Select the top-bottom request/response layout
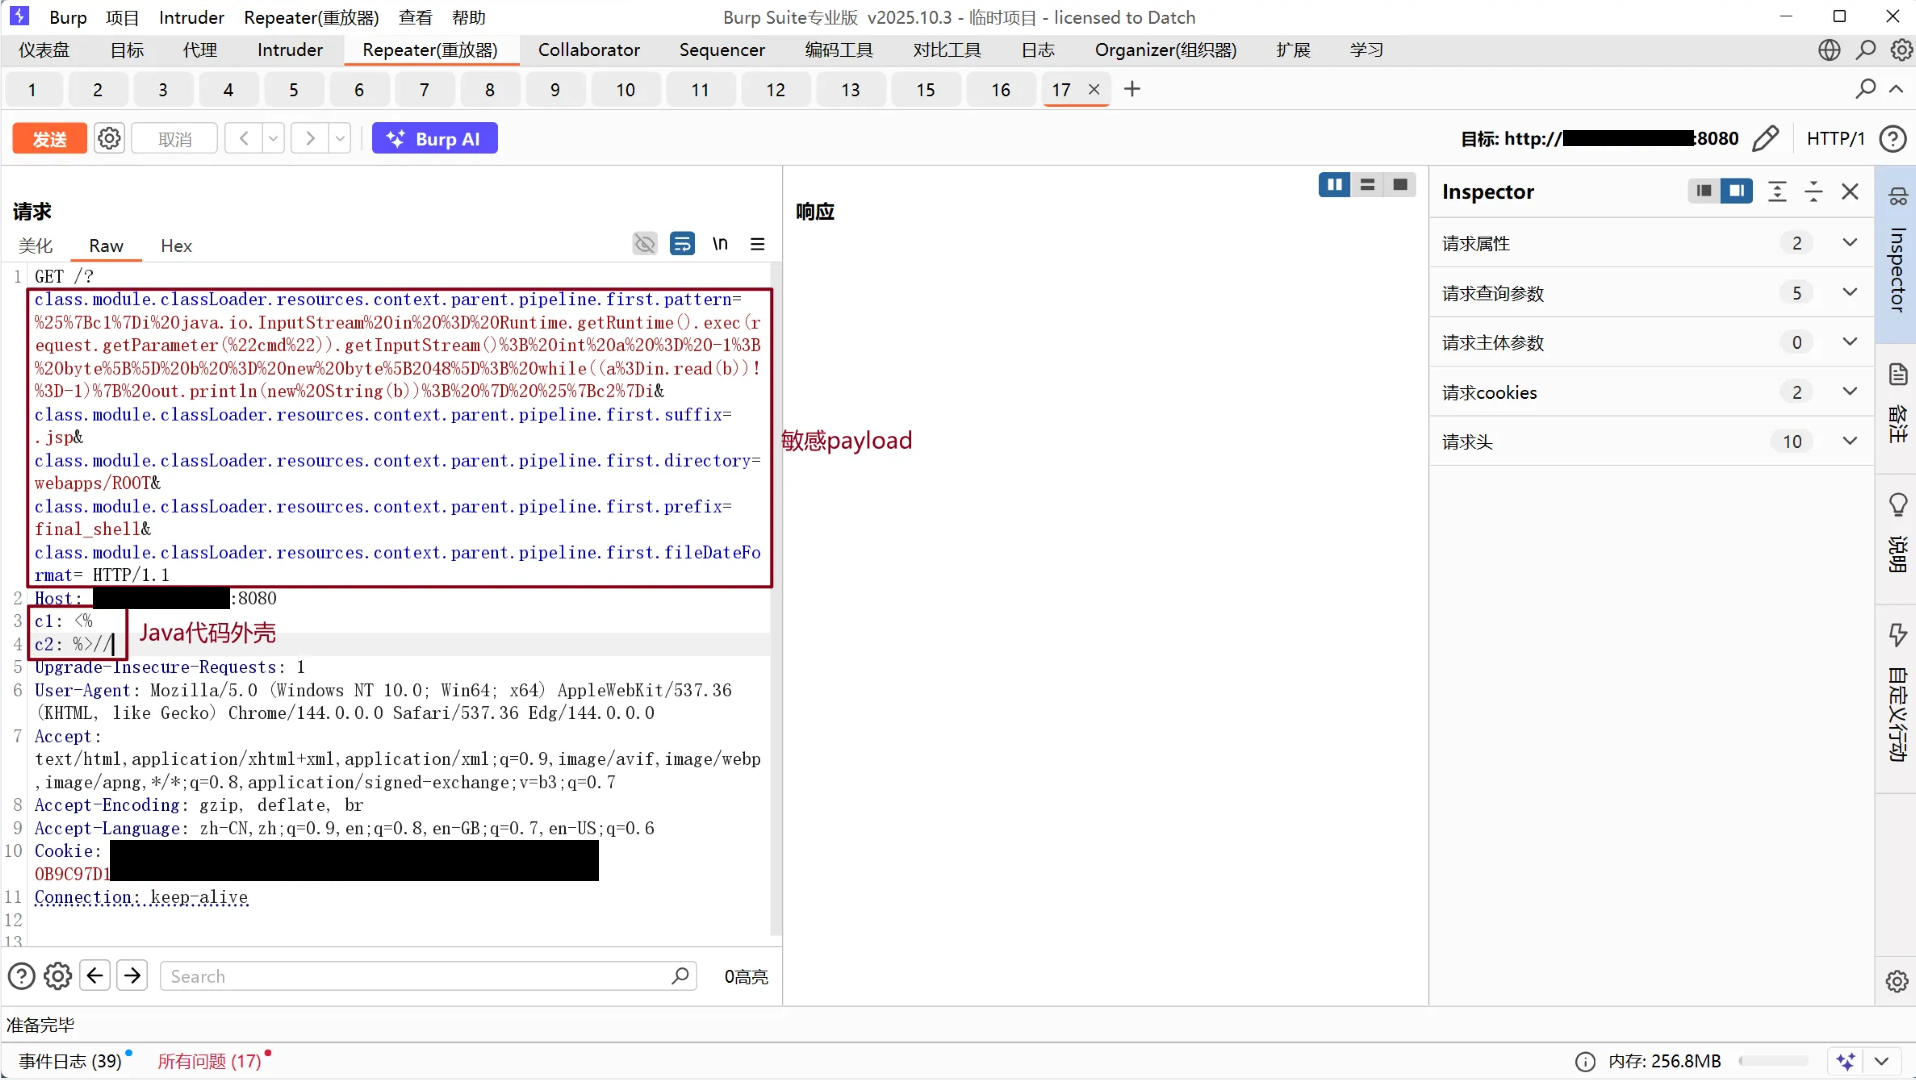The image size is (1916, 1080). 1367,185
